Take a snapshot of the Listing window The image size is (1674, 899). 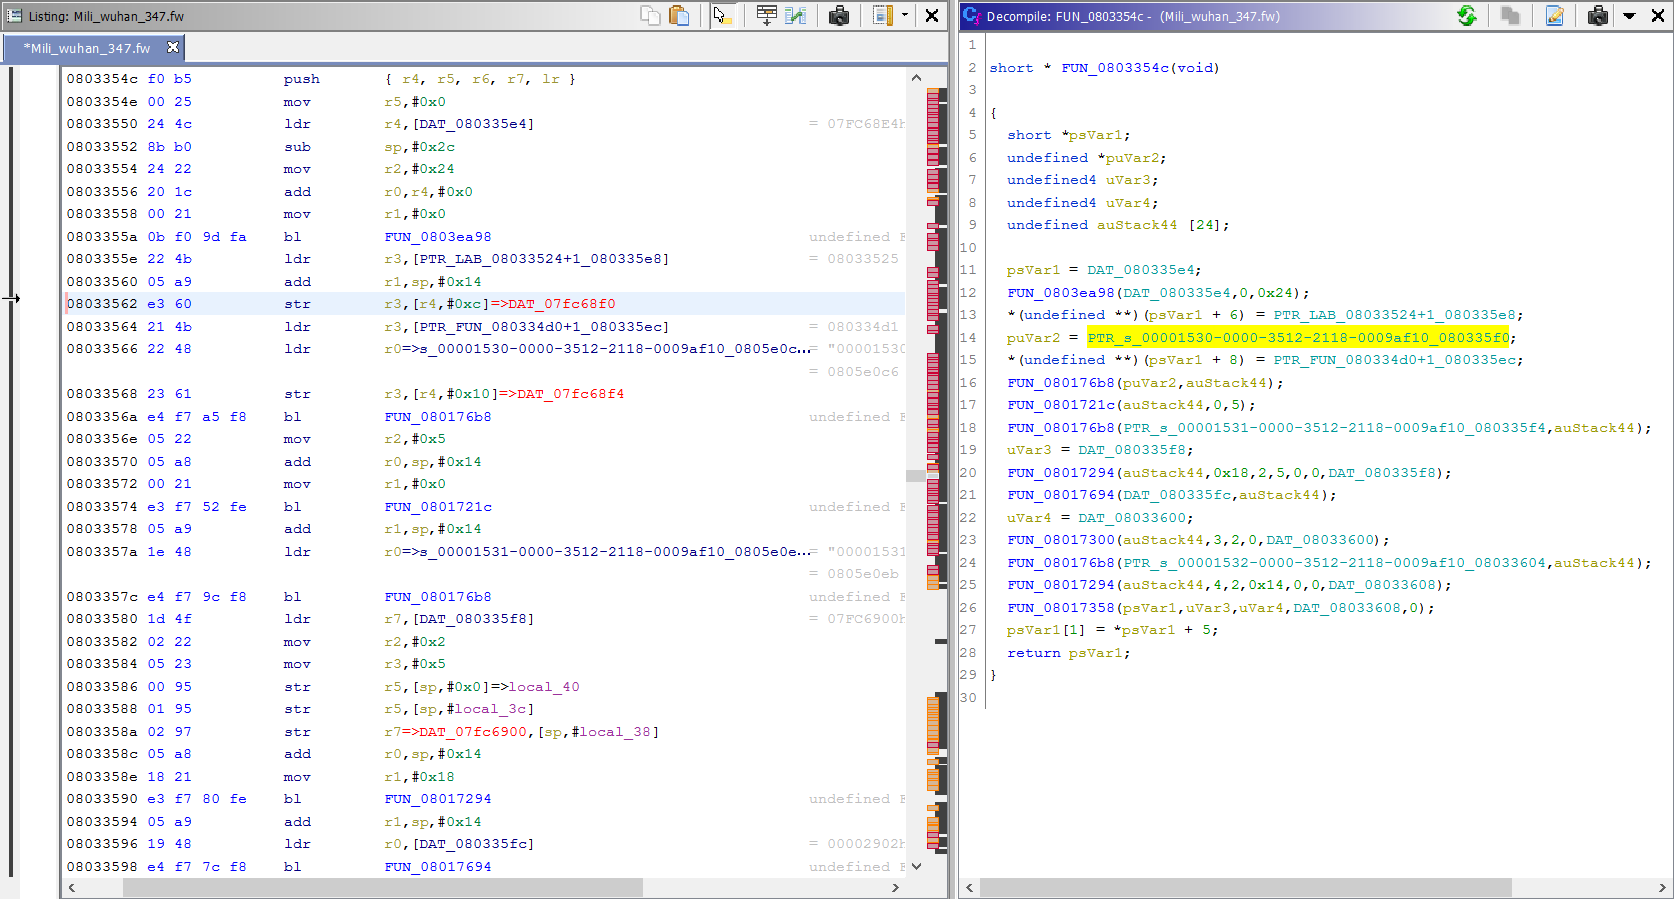pyautogui.click(x=839, y=15)
